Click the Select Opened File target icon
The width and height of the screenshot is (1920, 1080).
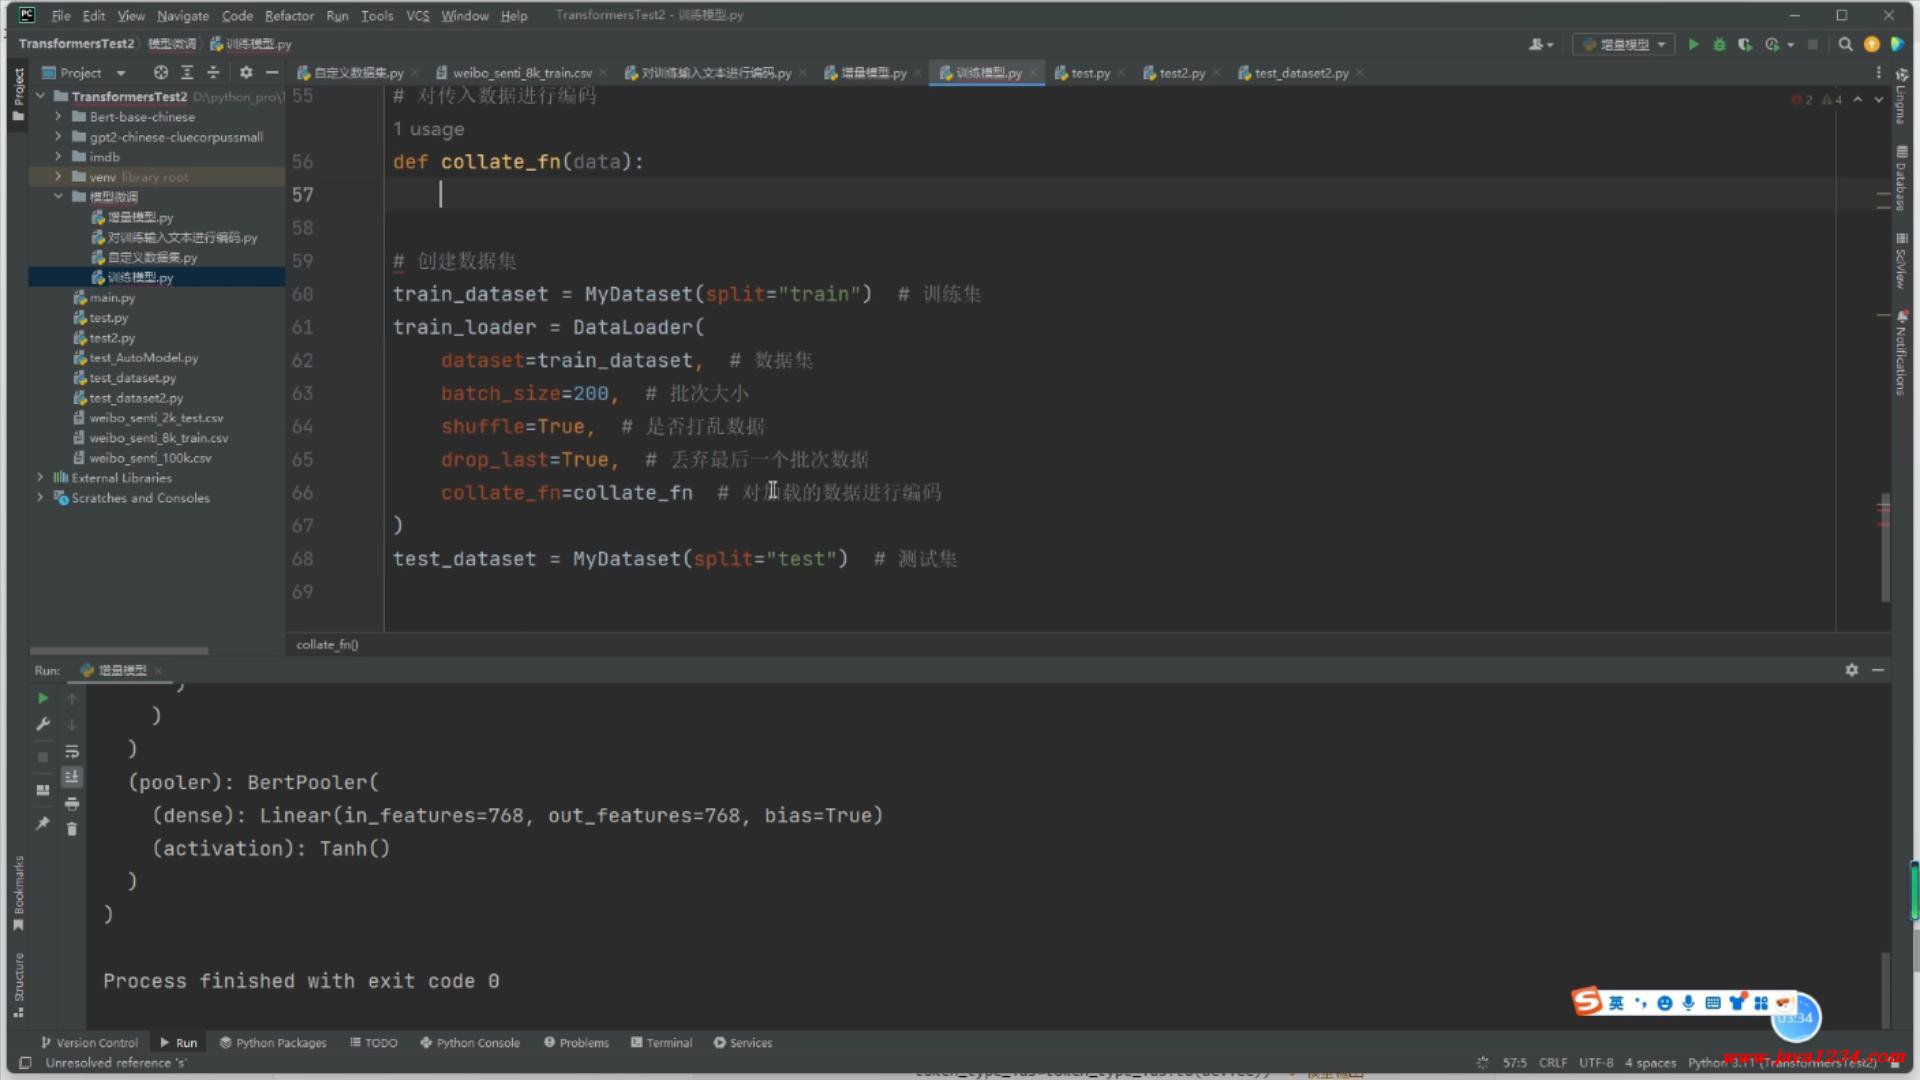pyautogui.click(x=160, y=73)
